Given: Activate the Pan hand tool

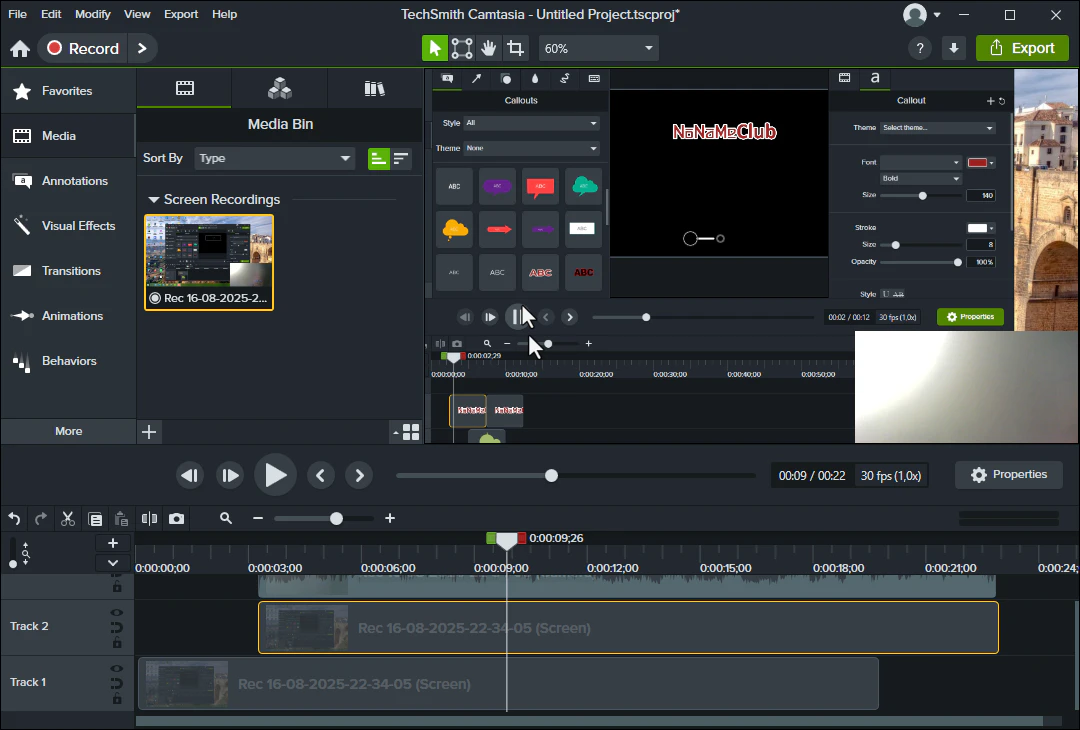Looking at the screenshot, I should pyautogui.click(x=489, y=48).
